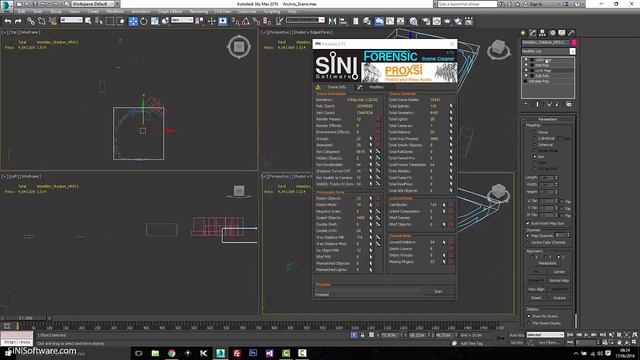The width and height of the screenshot is (640, 360).
Task: Click Configure Modifier Sets icon
Action: (569, 104)
